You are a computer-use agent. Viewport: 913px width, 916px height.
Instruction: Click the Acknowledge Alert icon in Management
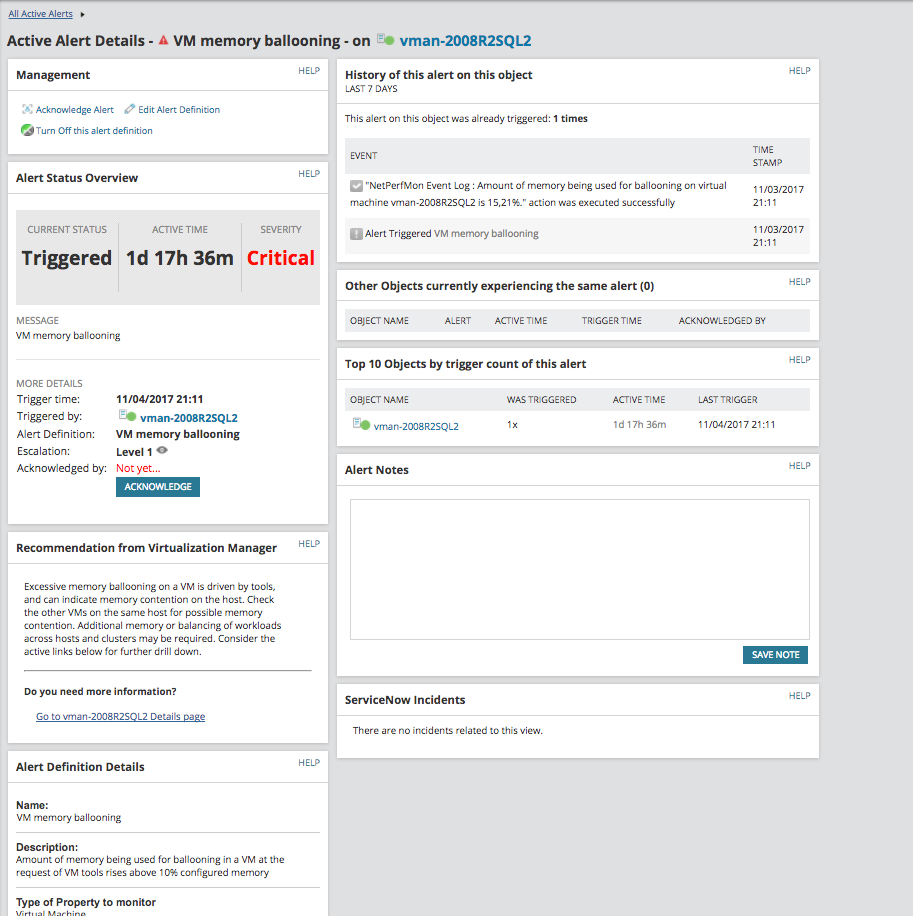coord(27,109)
